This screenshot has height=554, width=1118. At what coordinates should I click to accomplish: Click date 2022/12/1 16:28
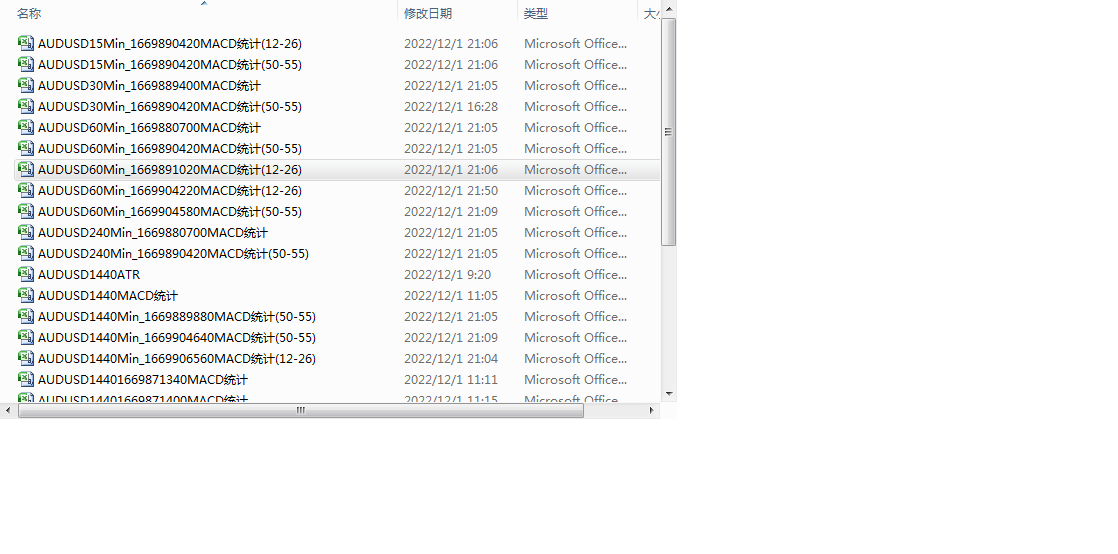point(451,106)
